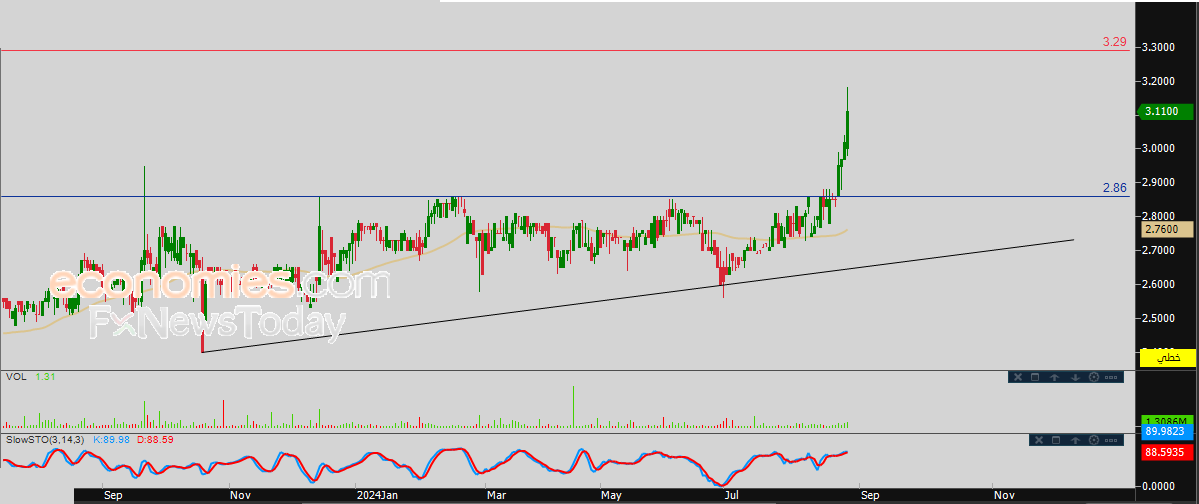This screenshot has width=1199, height=504.
Task: Close the SlowSTO indicator panel
Action: (1038, 440)
